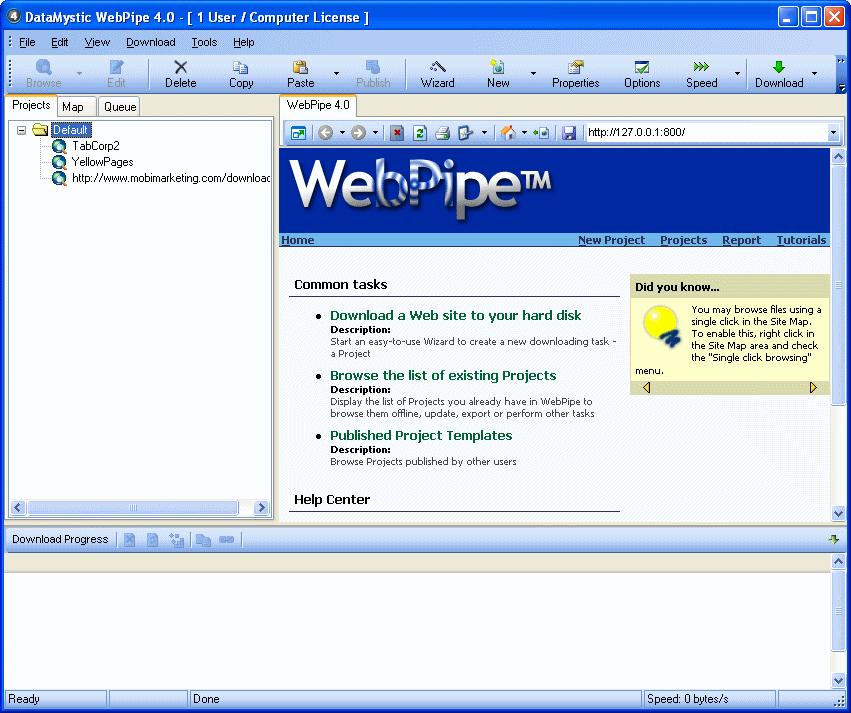This screenshot has height=713, width=851.
Task: Open the Tools menu
Action: pyautogui.click(x=204, y=42)
